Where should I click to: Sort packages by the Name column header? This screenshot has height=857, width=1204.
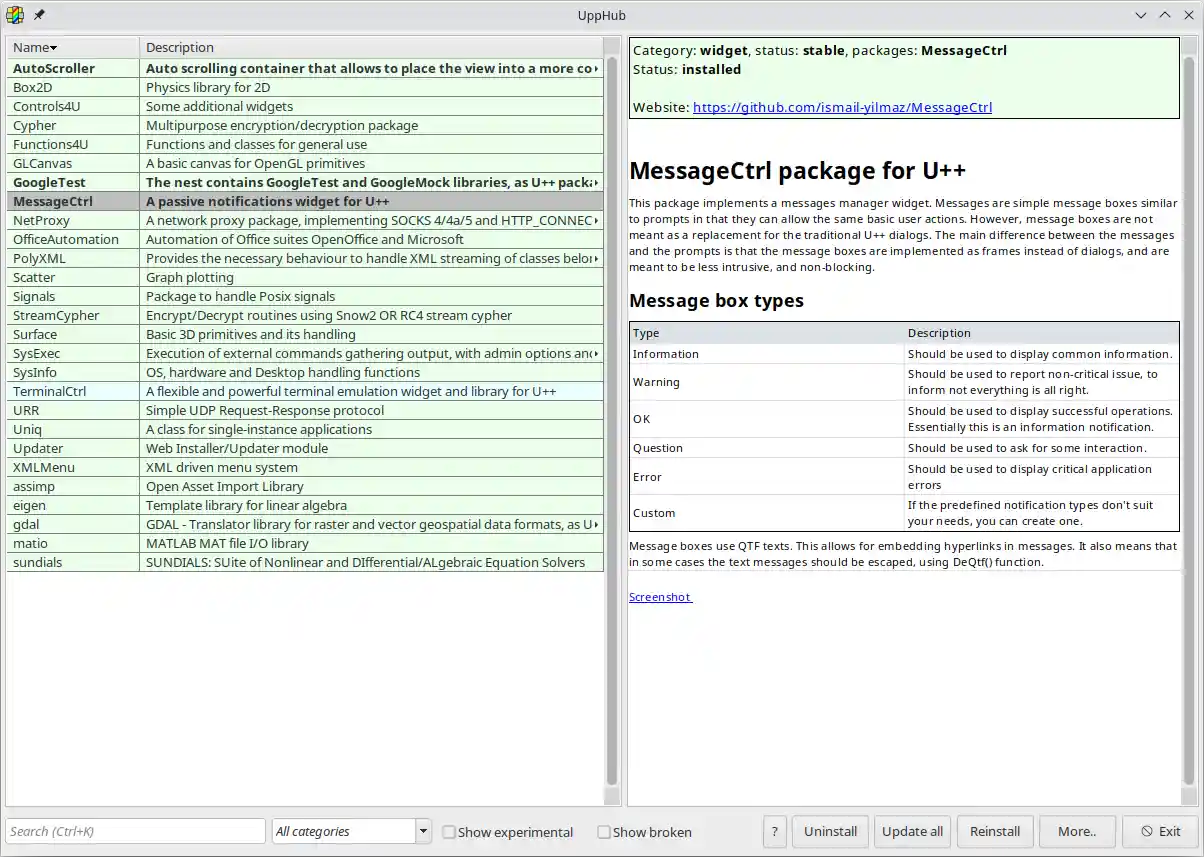33,47
